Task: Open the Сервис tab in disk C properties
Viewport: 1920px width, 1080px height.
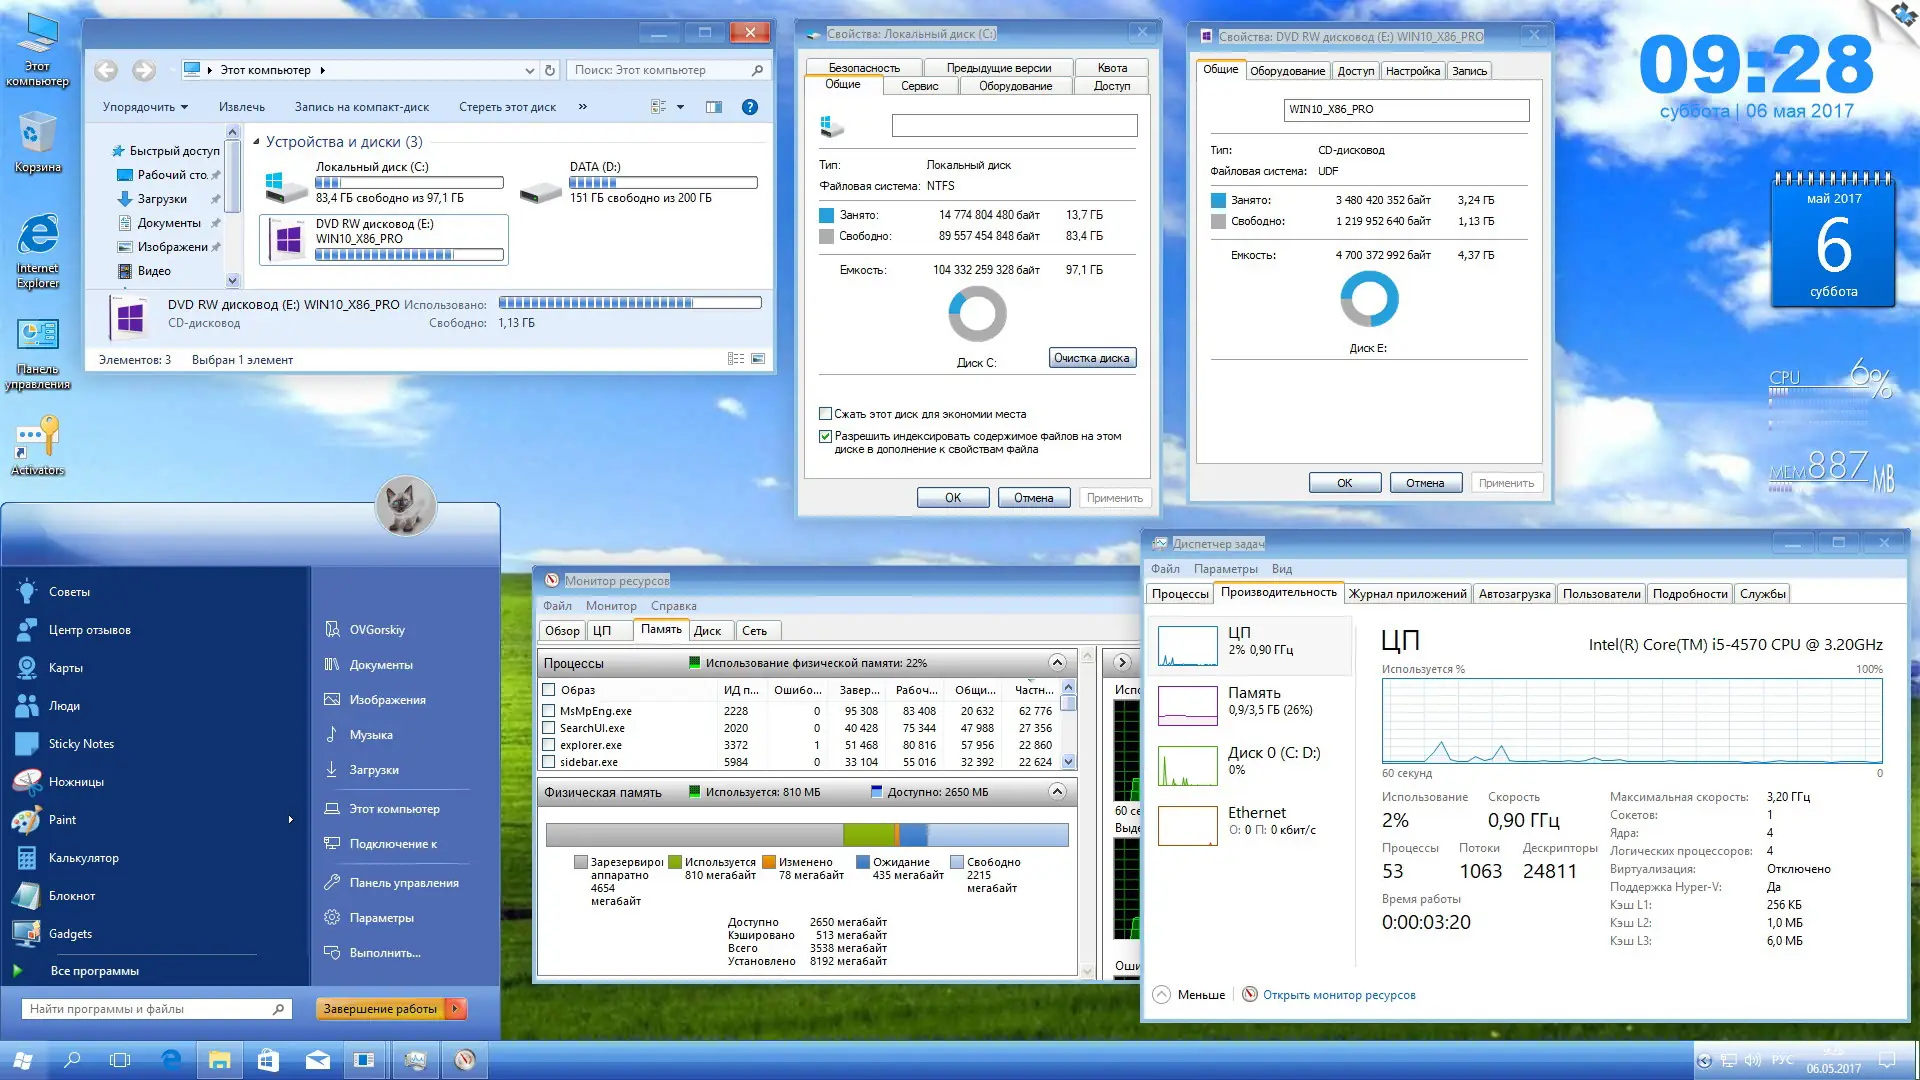Action: [x=919, y=86]
